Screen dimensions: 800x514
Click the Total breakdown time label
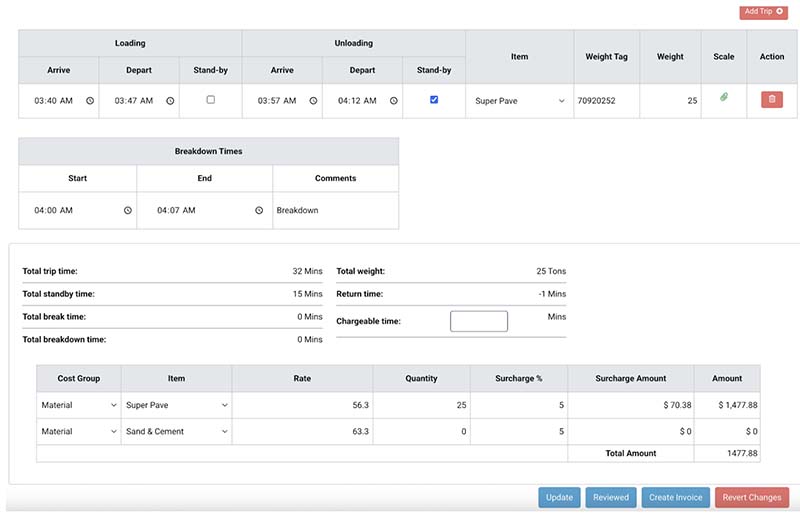point(64,339)
